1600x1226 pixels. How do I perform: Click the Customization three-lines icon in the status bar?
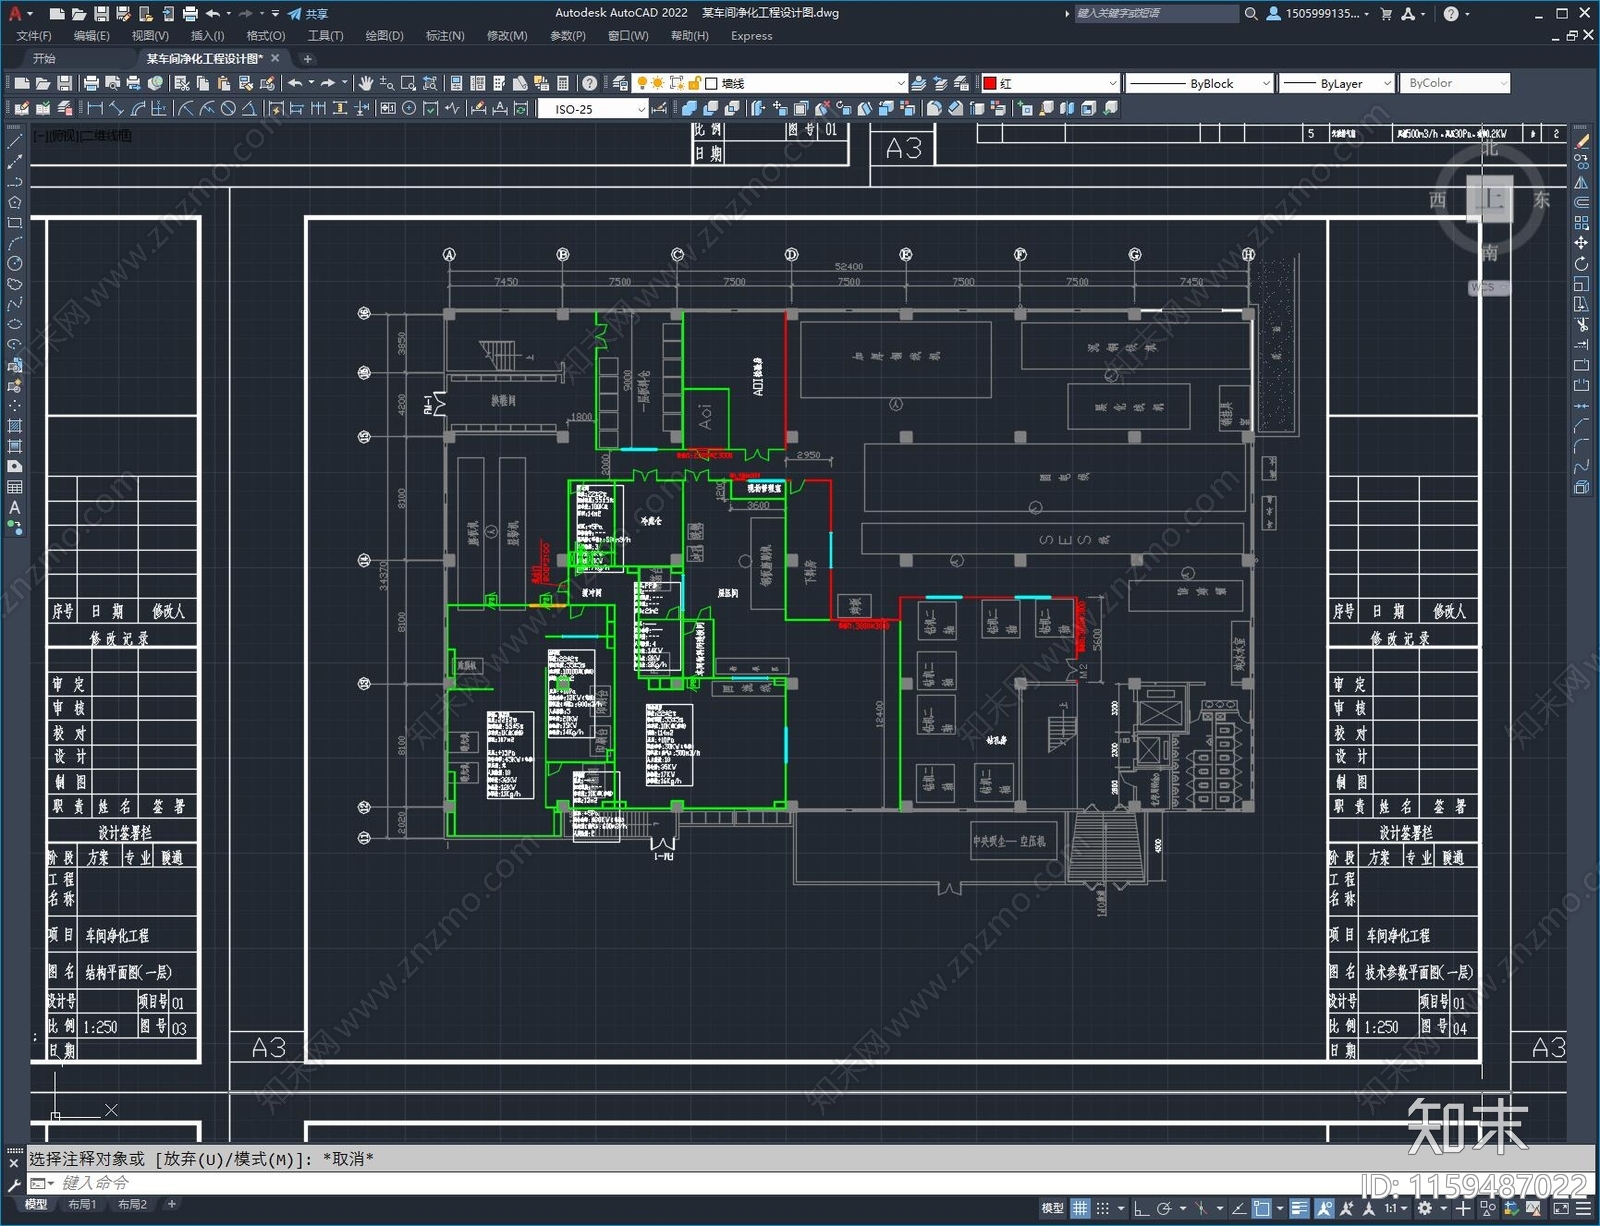click(x=1583, y=1209)
